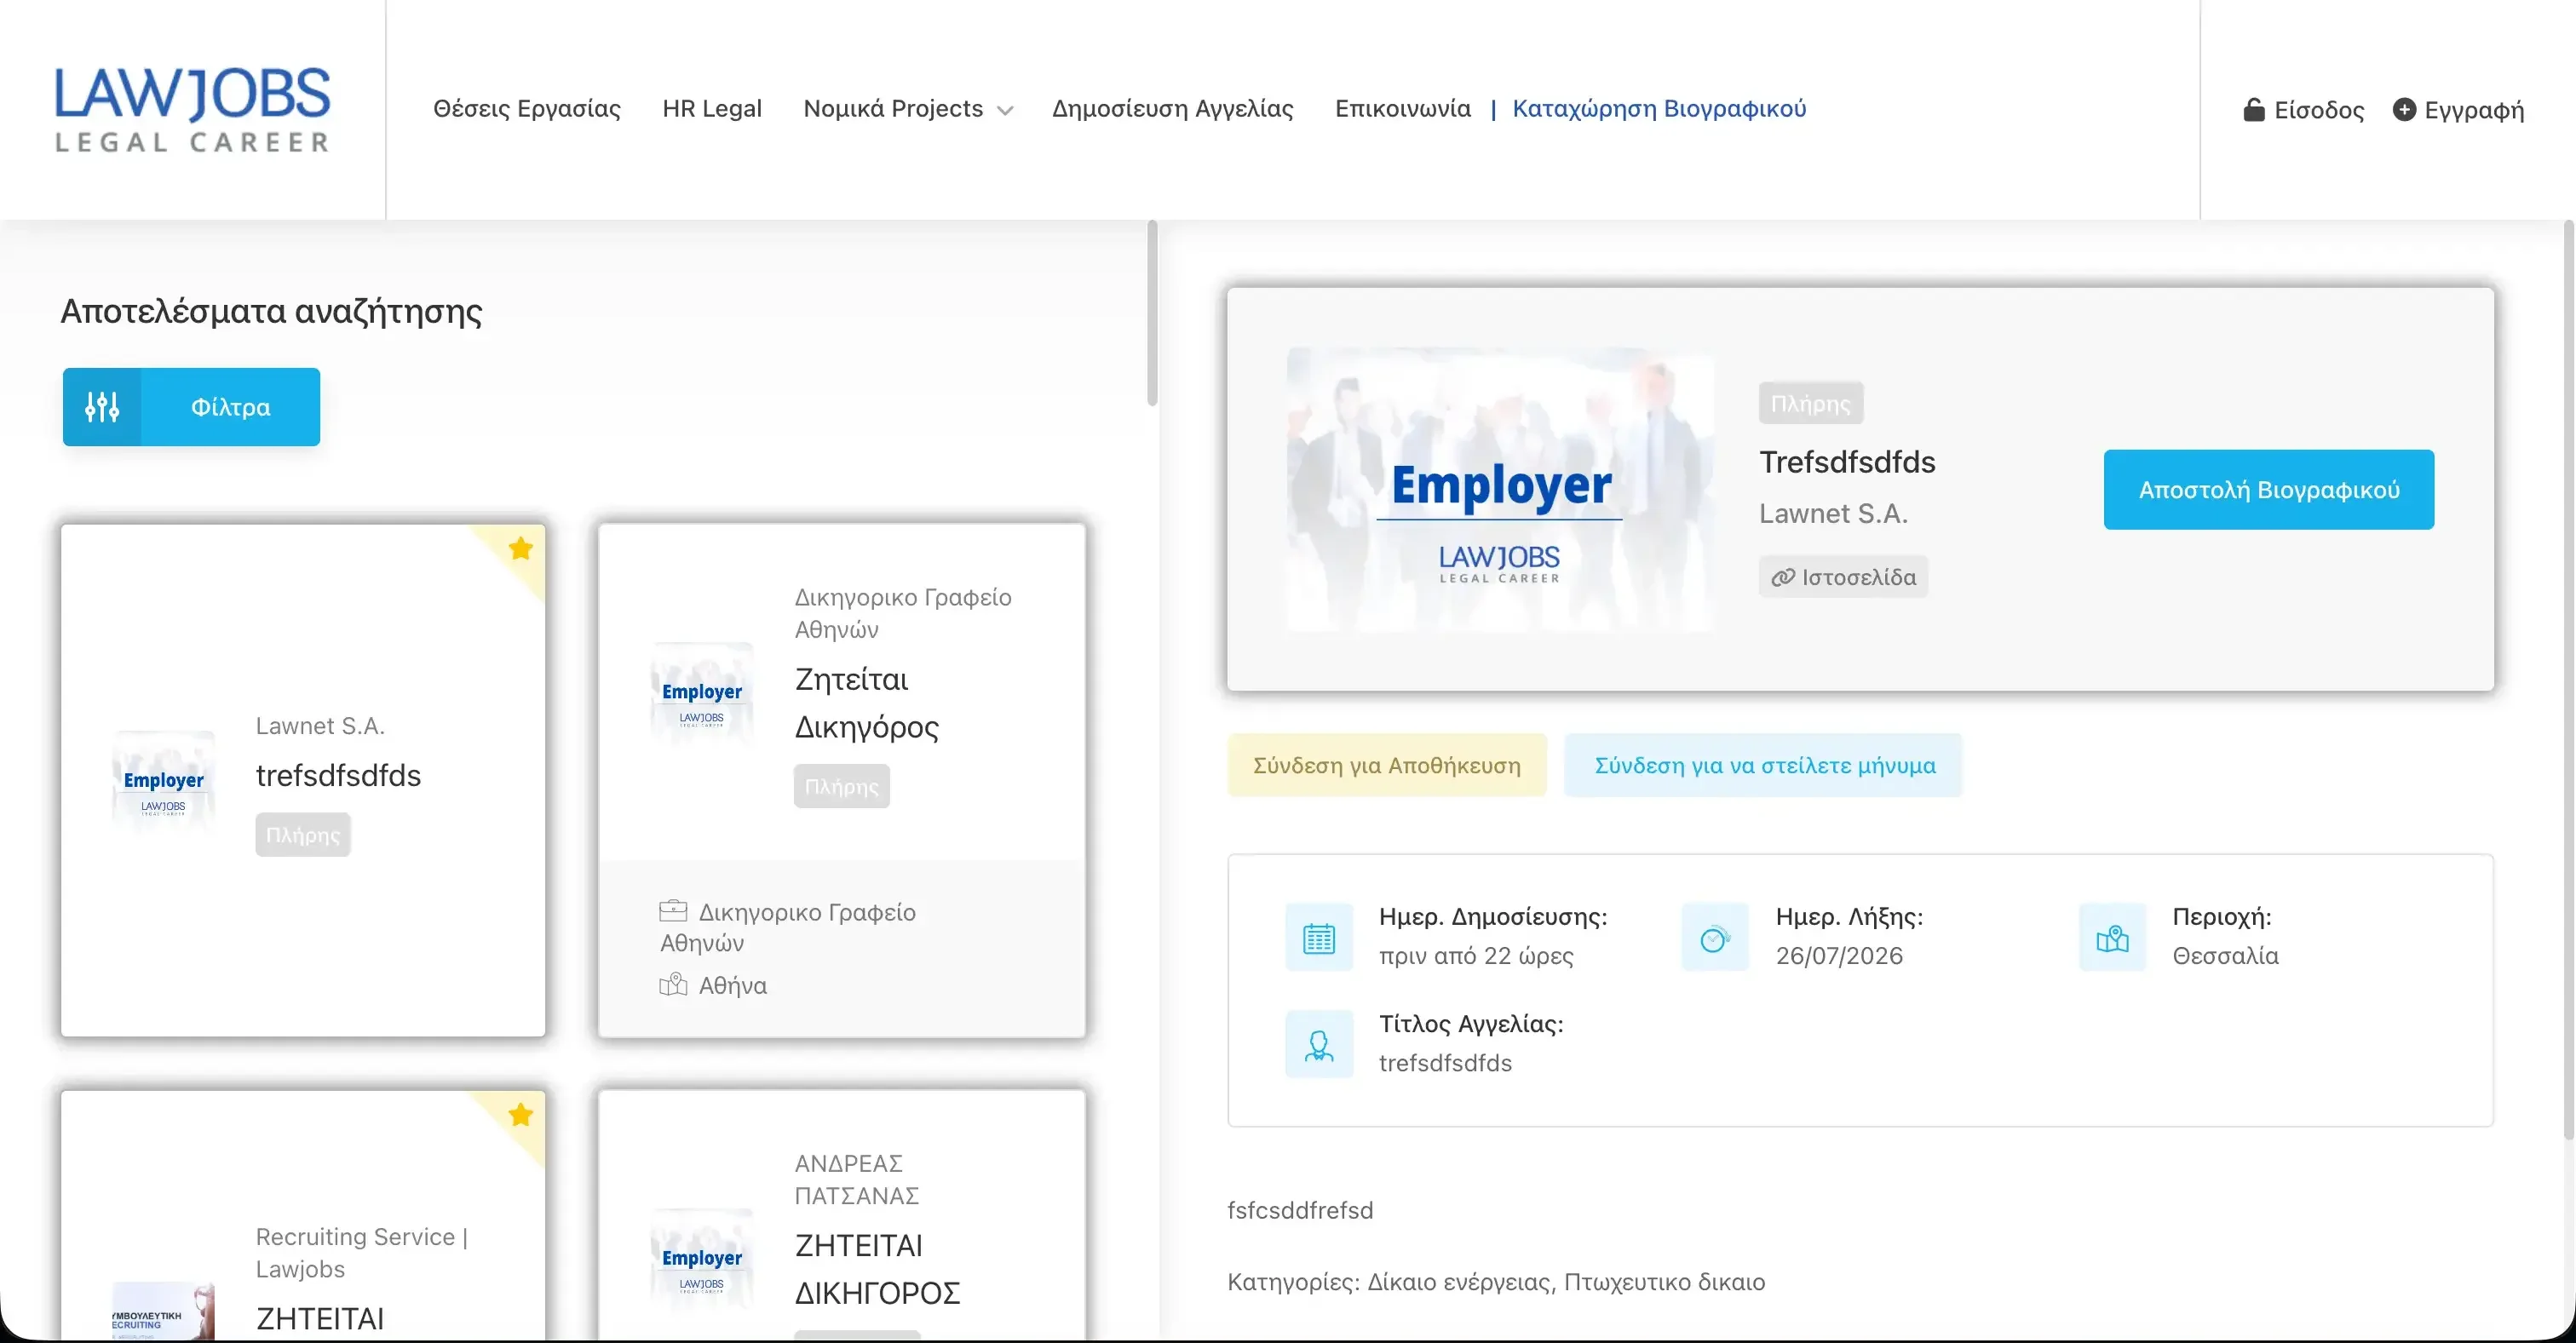Click briefcase icon on Ζητείται Δικηγόρος card

point(673,911)
